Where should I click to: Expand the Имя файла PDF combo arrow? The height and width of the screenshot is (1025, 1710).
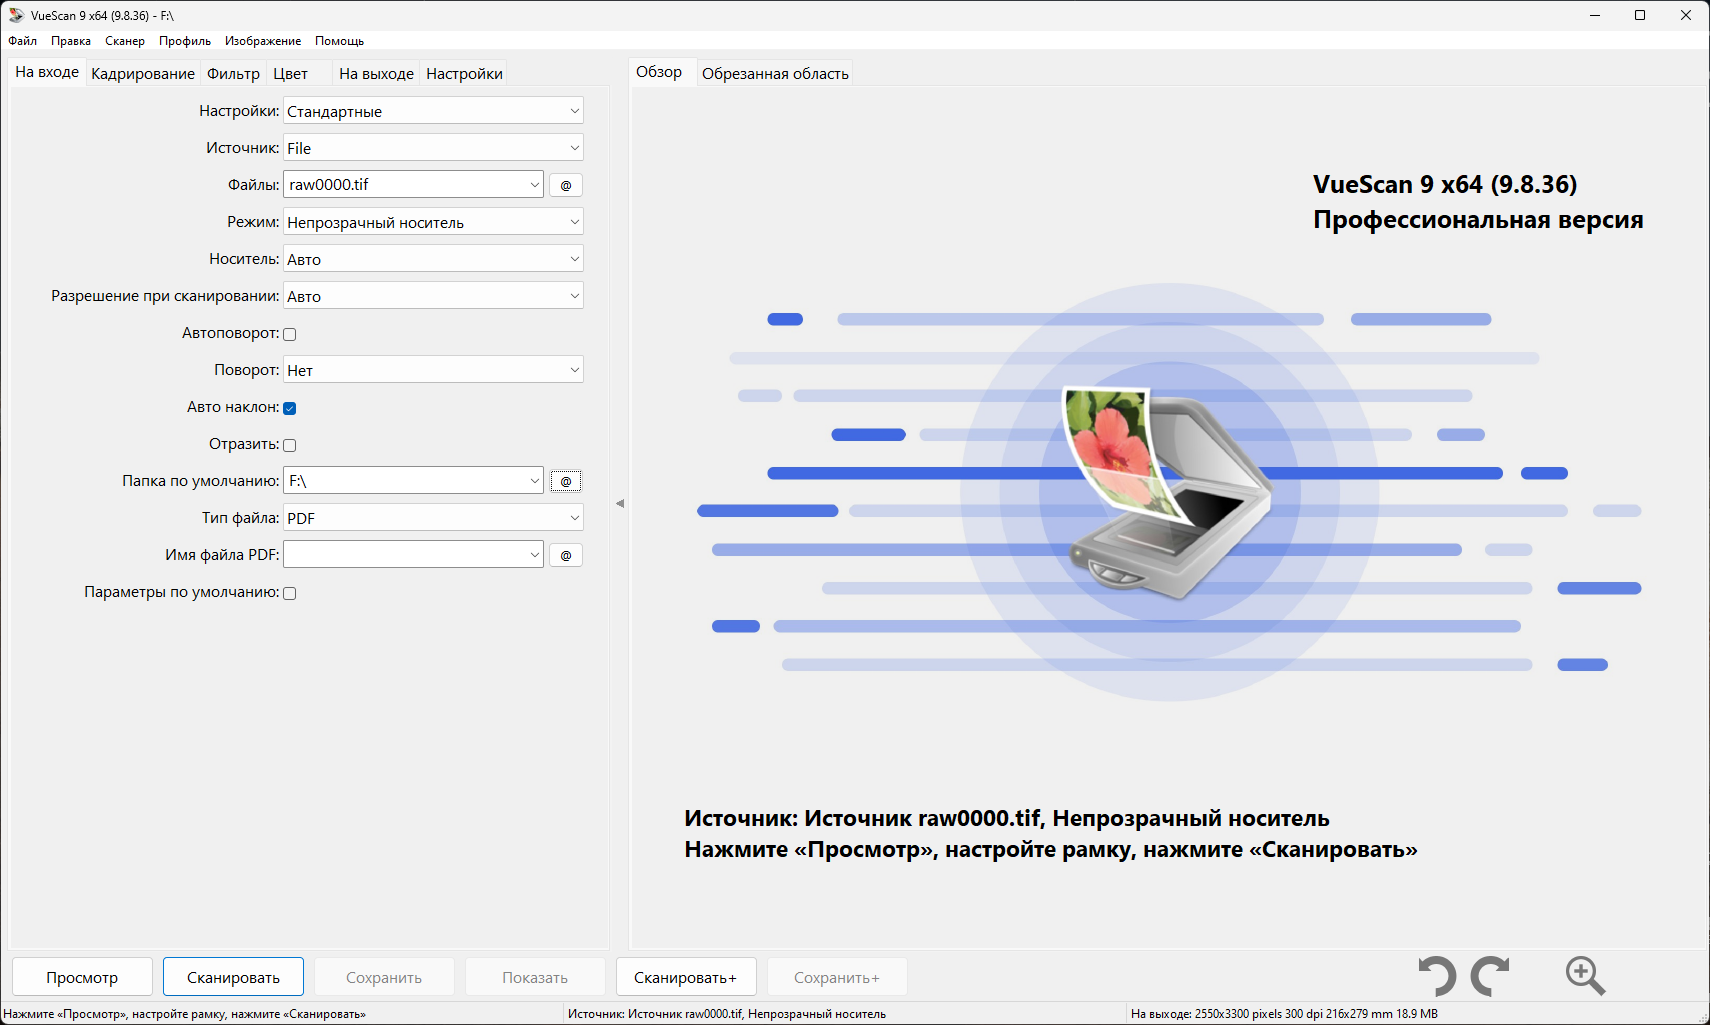click(534, 555)
